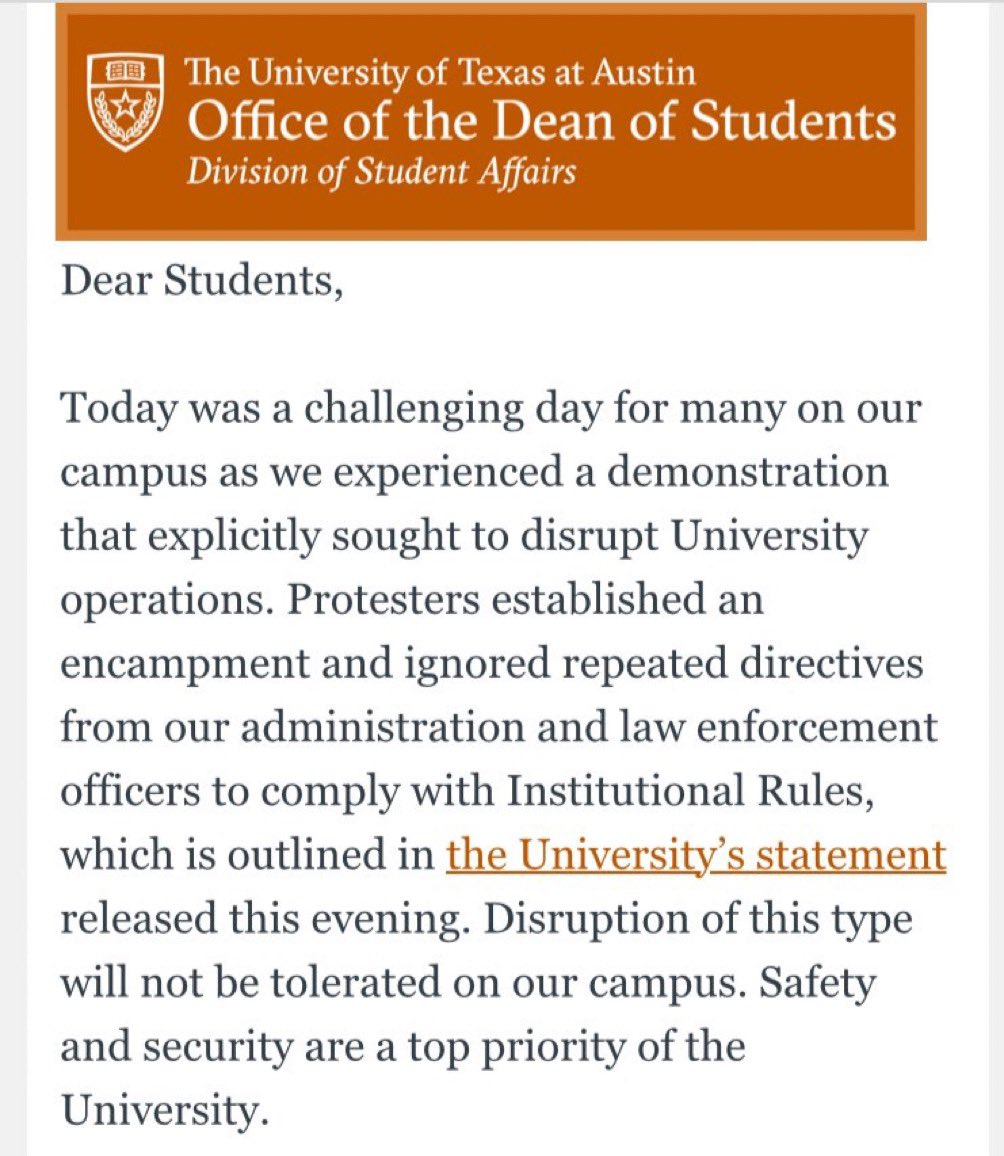Click 'The University of Texas at Austin' heading
The height and width of the screenshot is (1156, 1004).
tap(440, 72)
